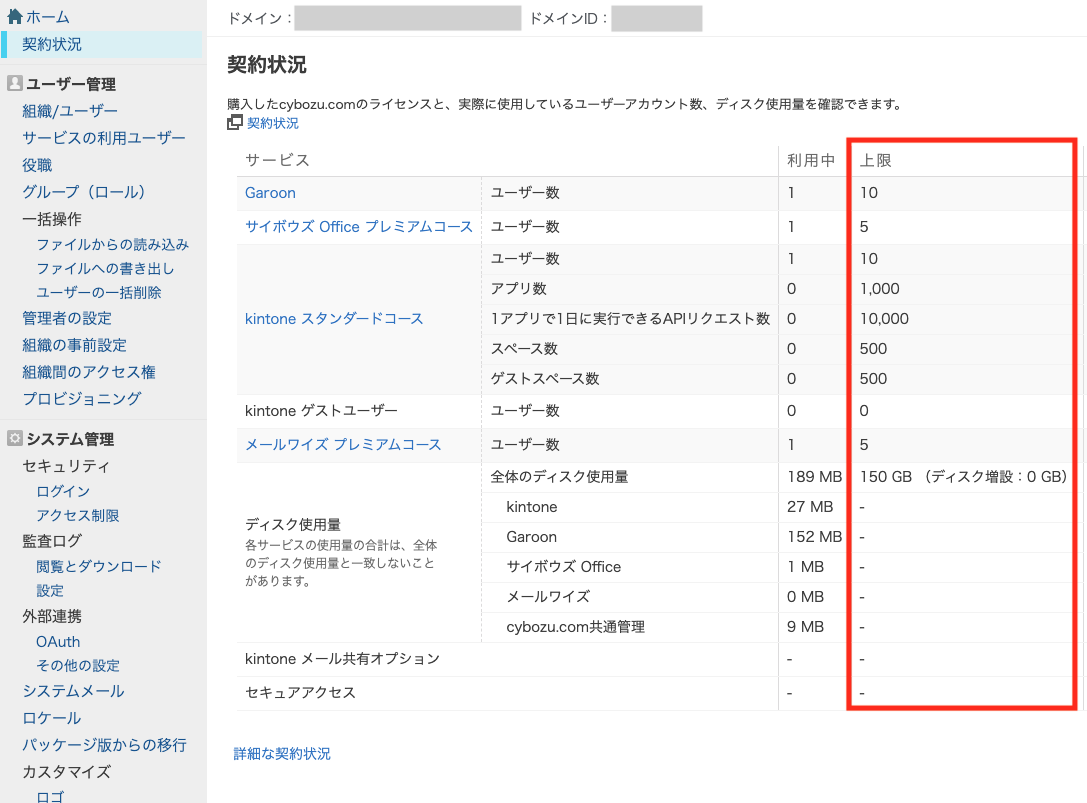
Task: Click the Garoon service link
Action: (270, 193)
